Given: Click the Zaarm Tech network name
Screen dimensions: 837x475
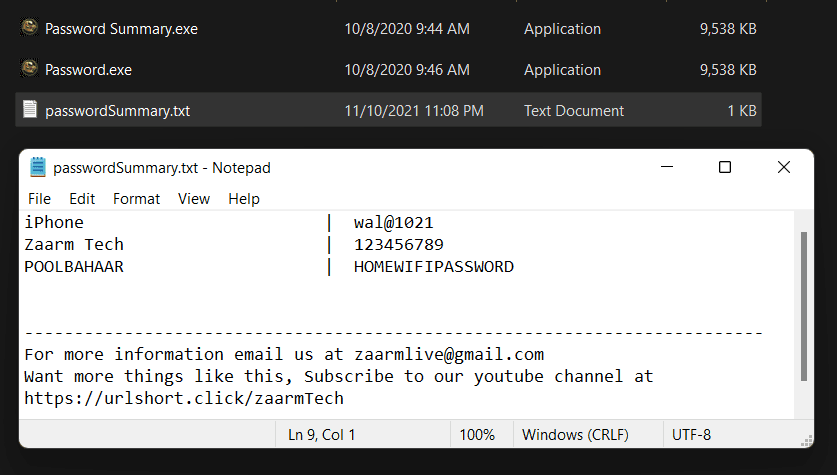Looking at the screenshot, I should coord(74,244).
